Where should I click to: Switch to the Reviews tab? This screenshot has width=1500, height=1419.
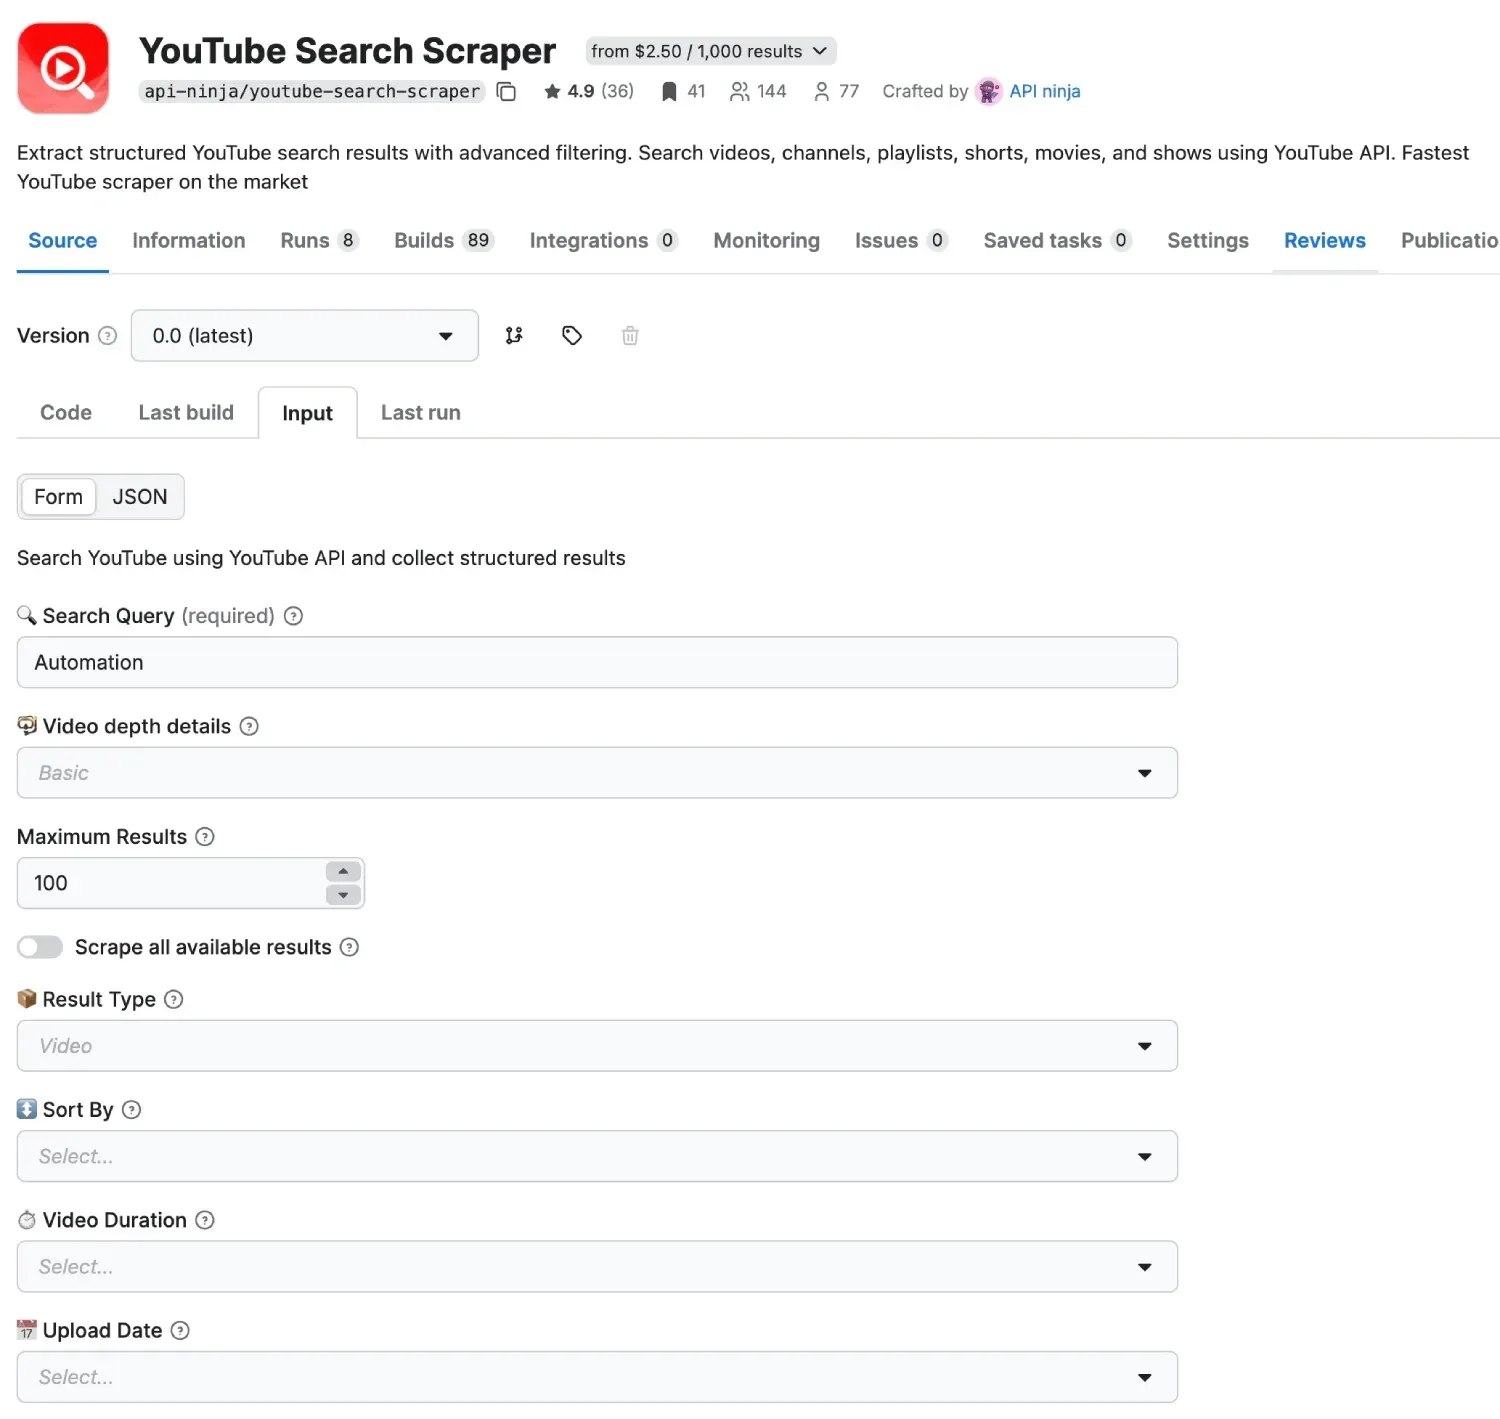[x=1324, y=240]
